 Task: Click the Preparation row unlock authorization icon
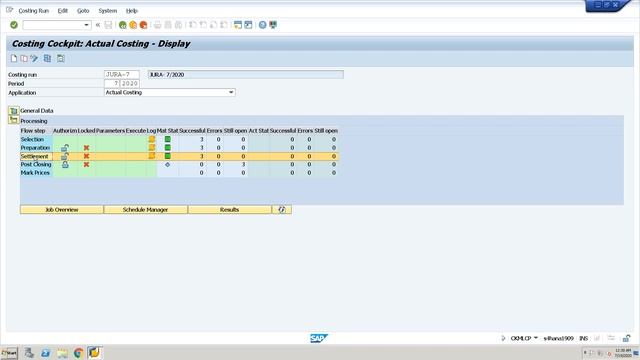tap(65, 148)
